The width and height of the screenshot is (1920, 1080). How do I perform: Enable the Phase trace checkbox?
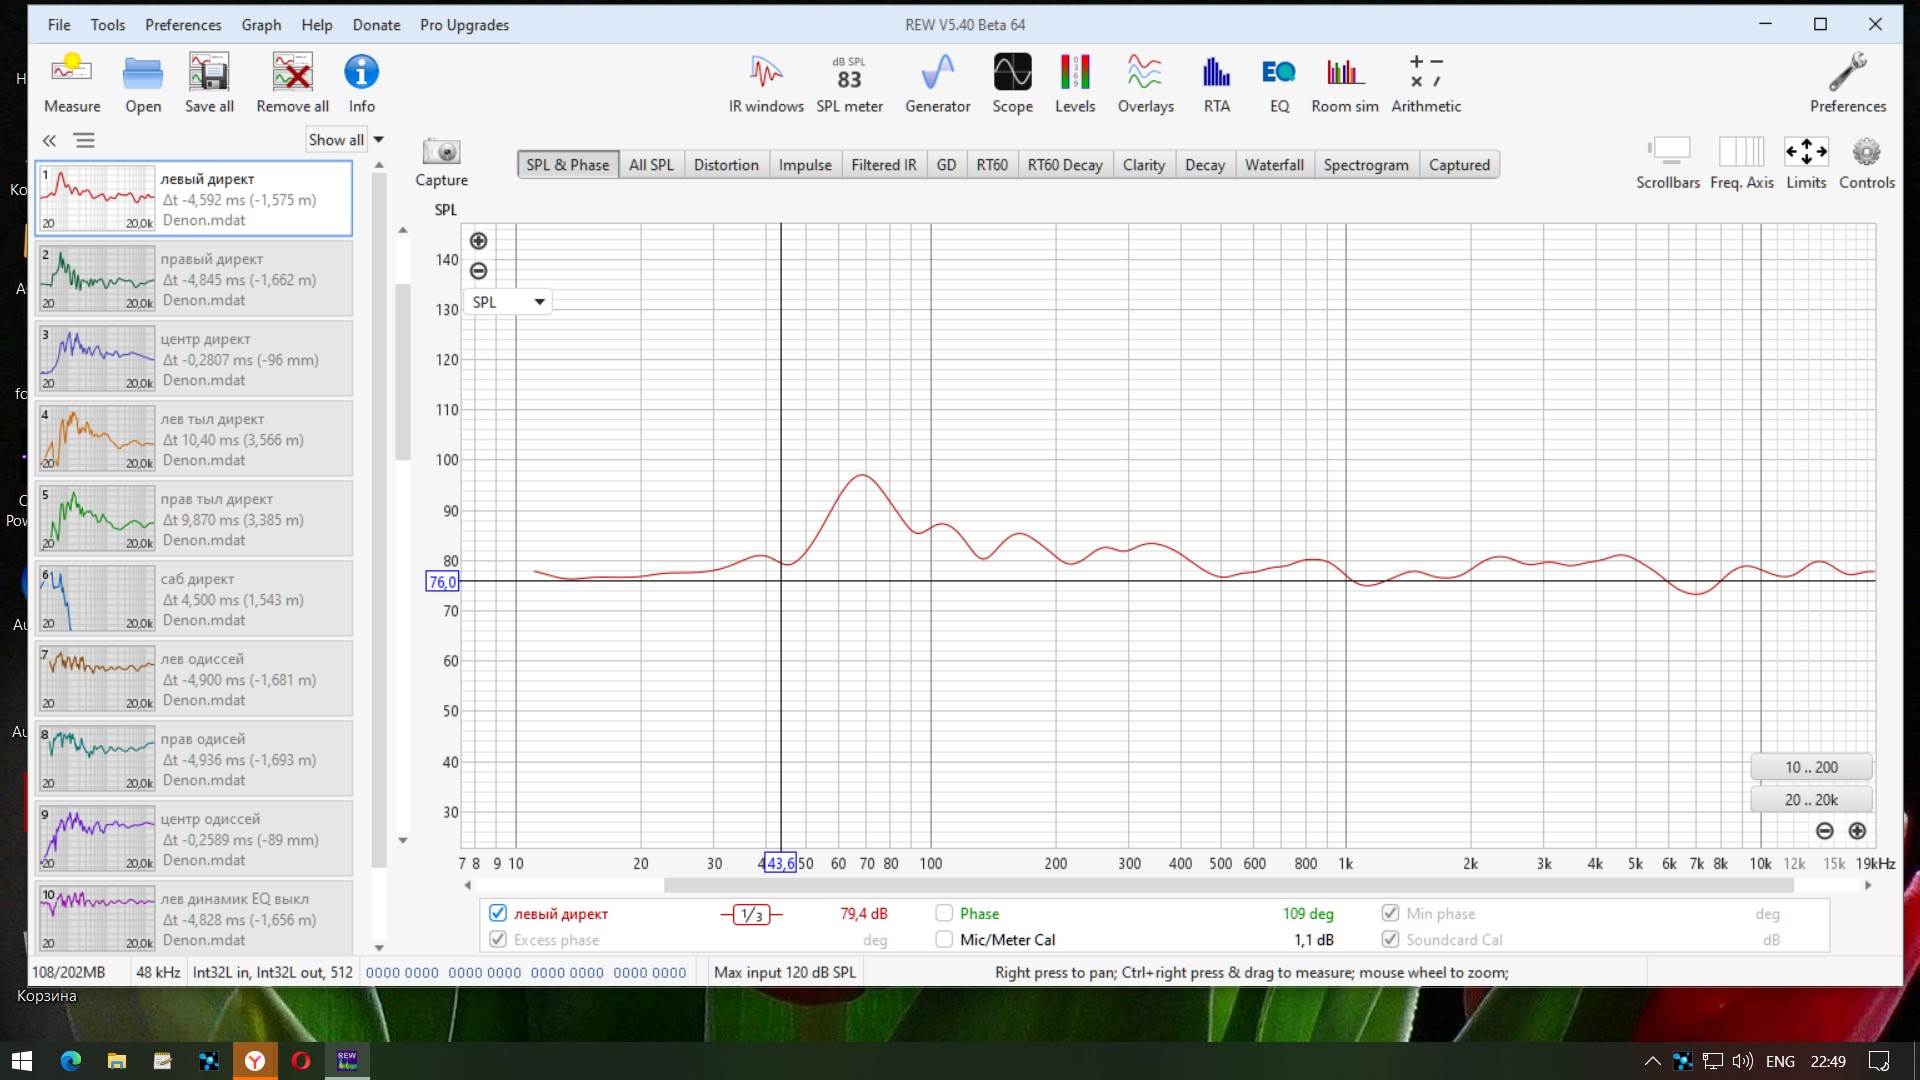point(944,913)
